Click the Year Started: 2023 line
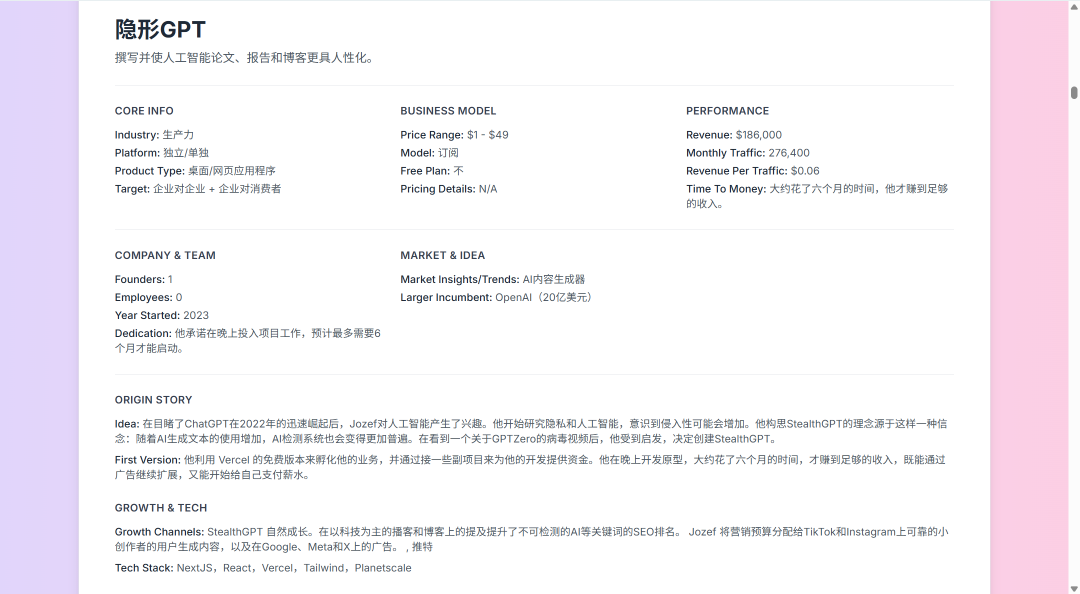Screen dimensions: 1080x594 (x=162, y=316)
